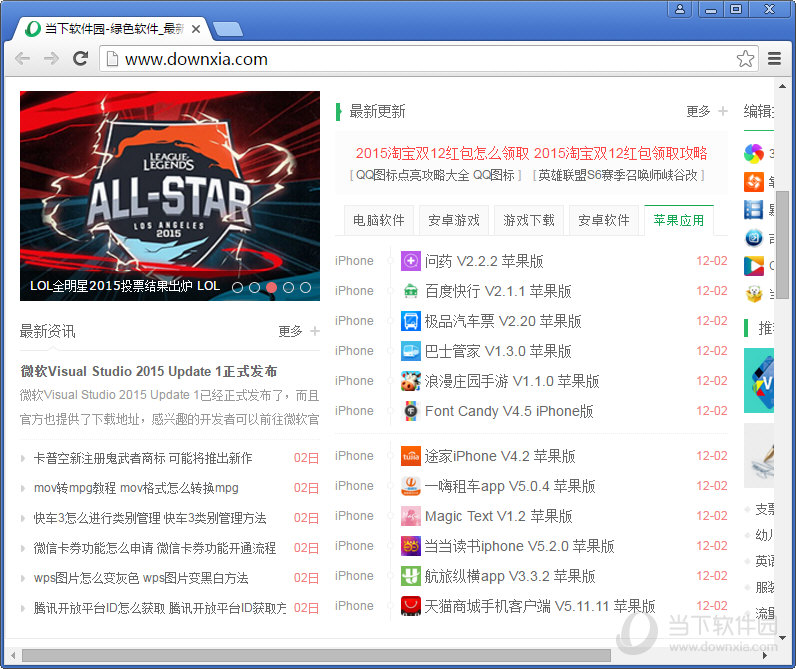
Task: Click the 浪漫庄园手游 cow icon
Action: pyautogui.click(x=411, y=381)
